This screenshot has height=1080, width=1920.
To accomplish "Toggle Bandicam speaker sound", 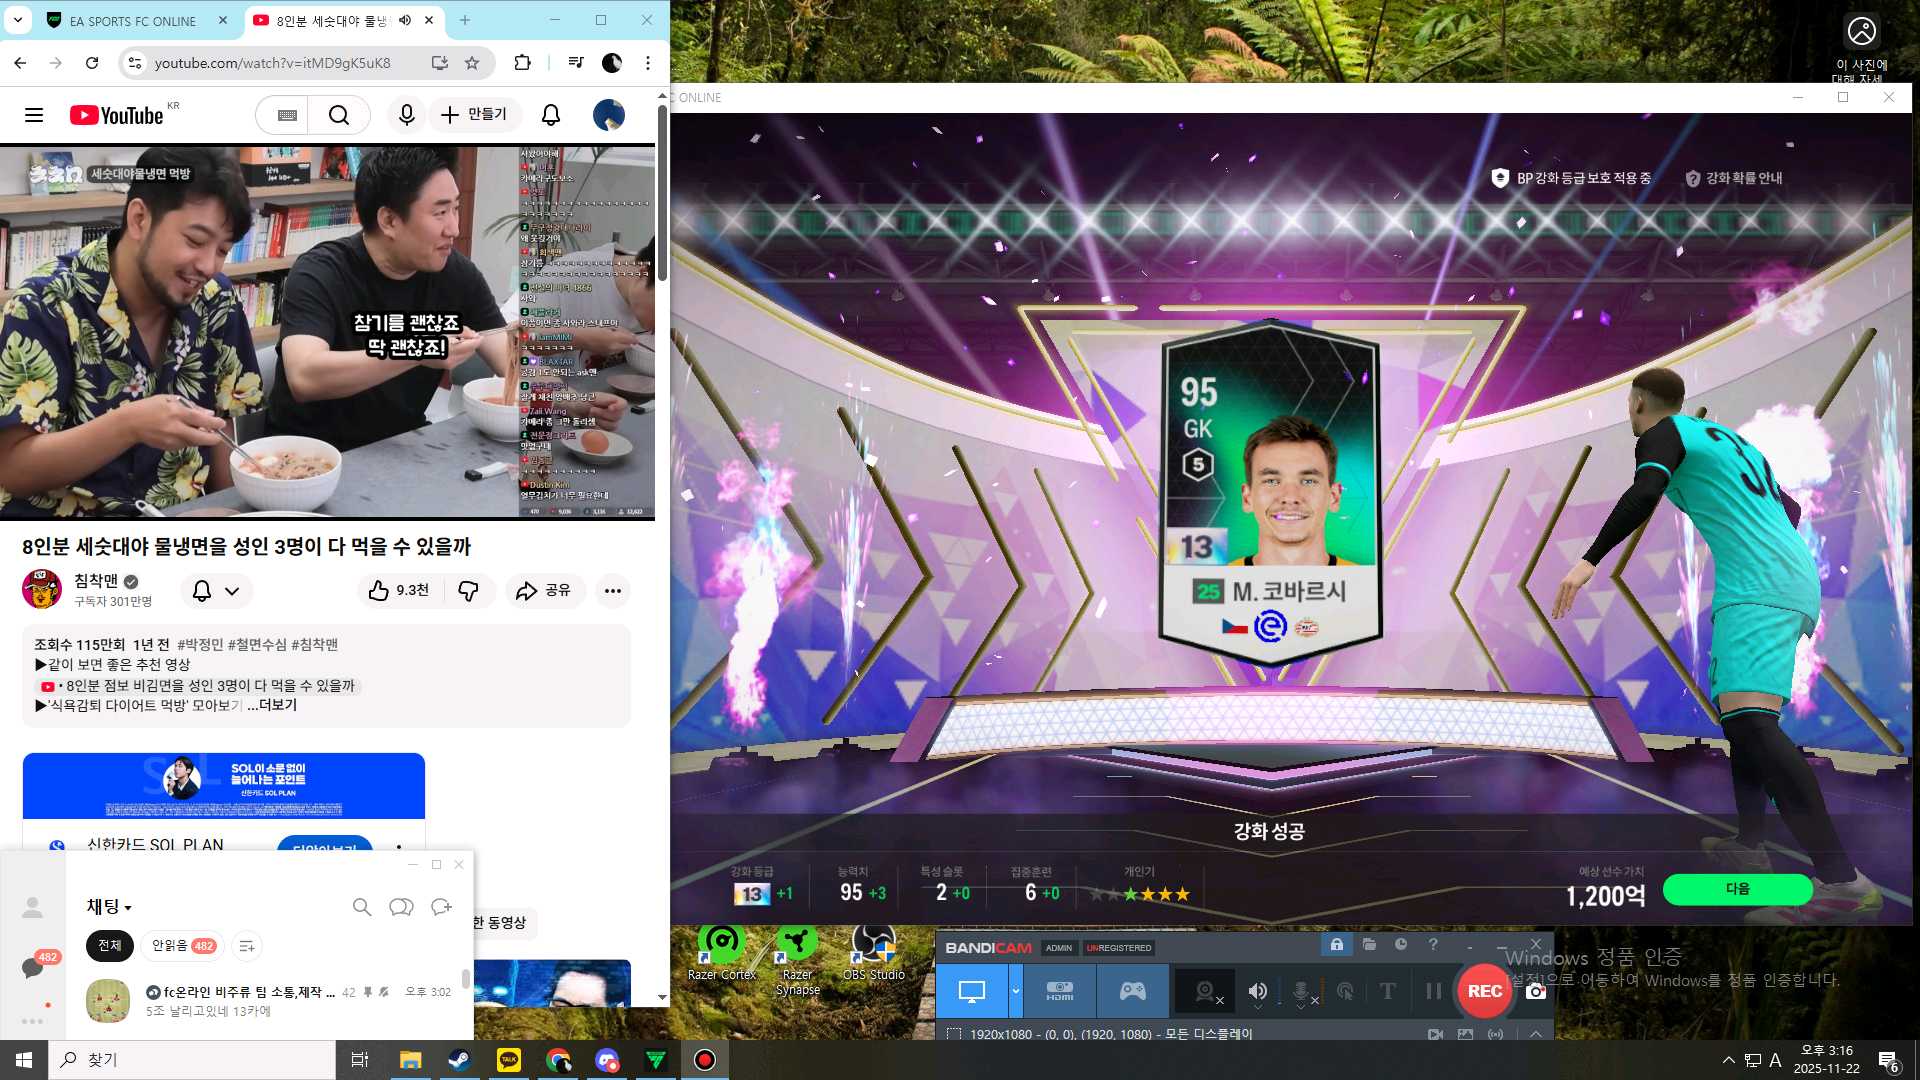I will point(1258,991).
